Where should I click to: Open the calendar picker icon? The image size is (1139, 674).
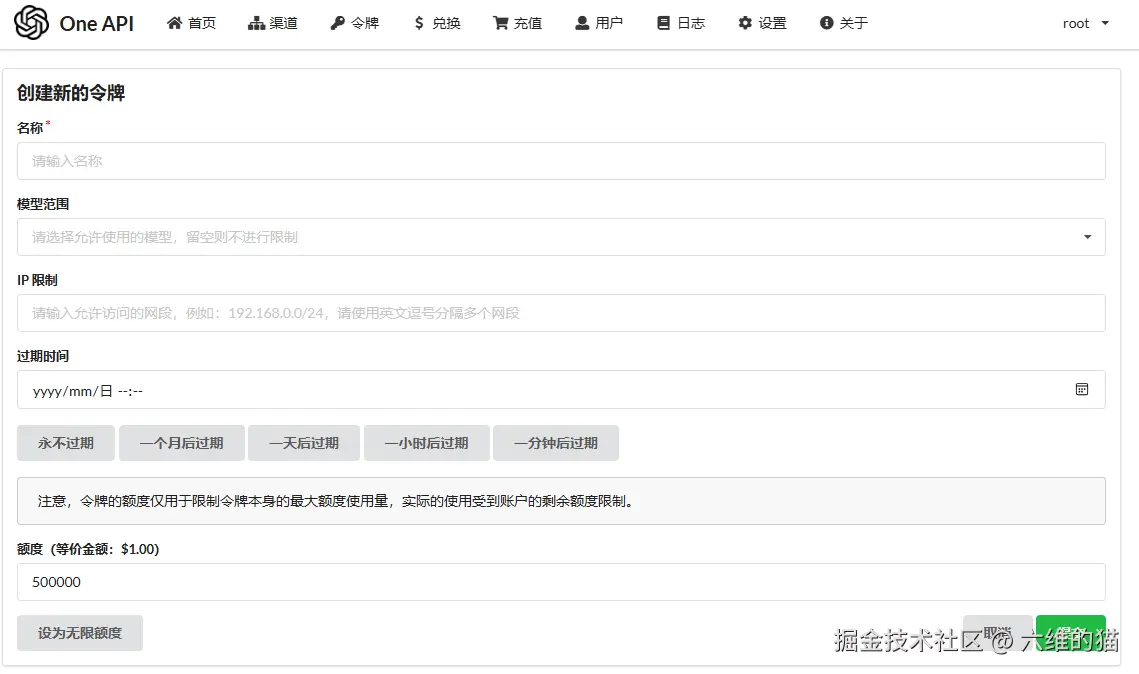point(1082,389)
